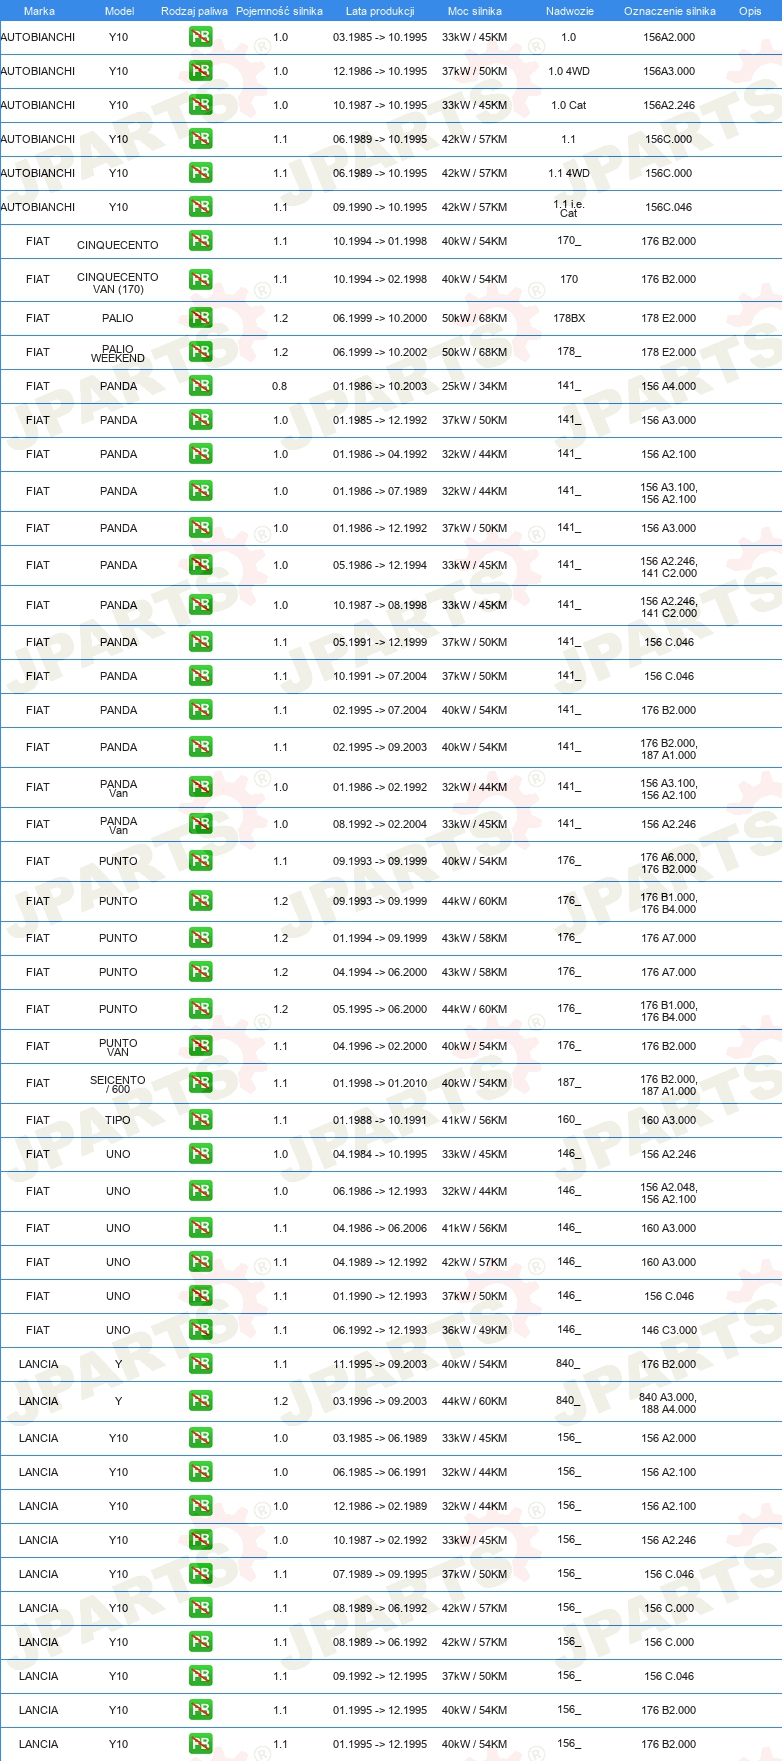782x1761 pixels.
Task: Click fuel icon in Lancia Y 1.1 row
Action: (x=200, y=1364)
